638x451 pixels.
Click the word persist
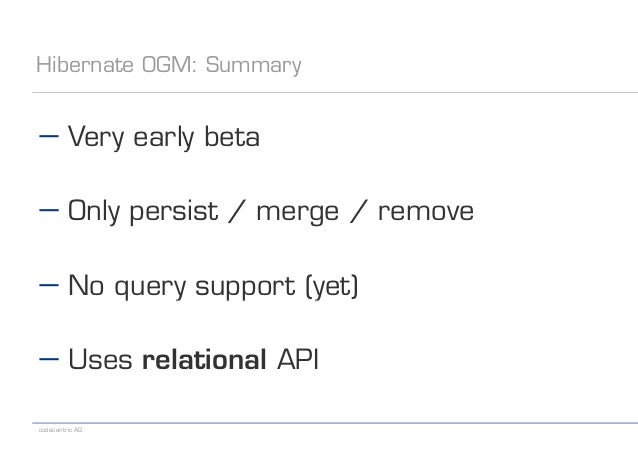[x=174, y=212]
